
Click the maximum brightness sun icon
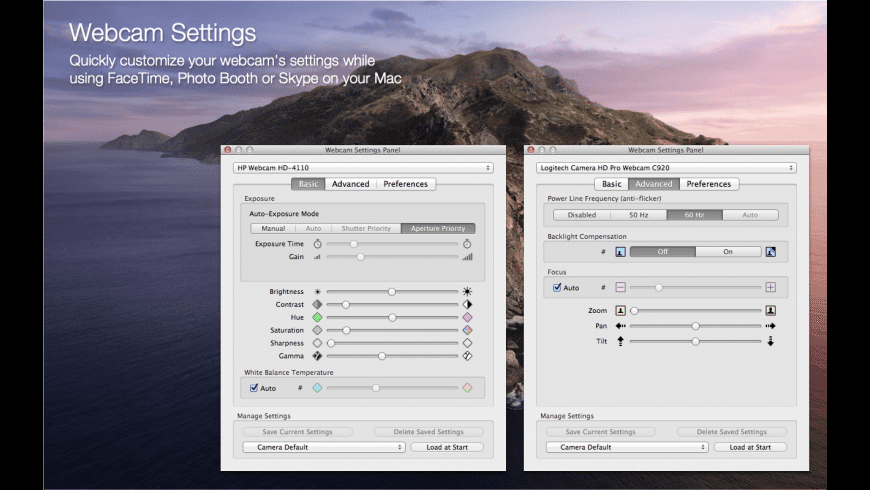467,292
